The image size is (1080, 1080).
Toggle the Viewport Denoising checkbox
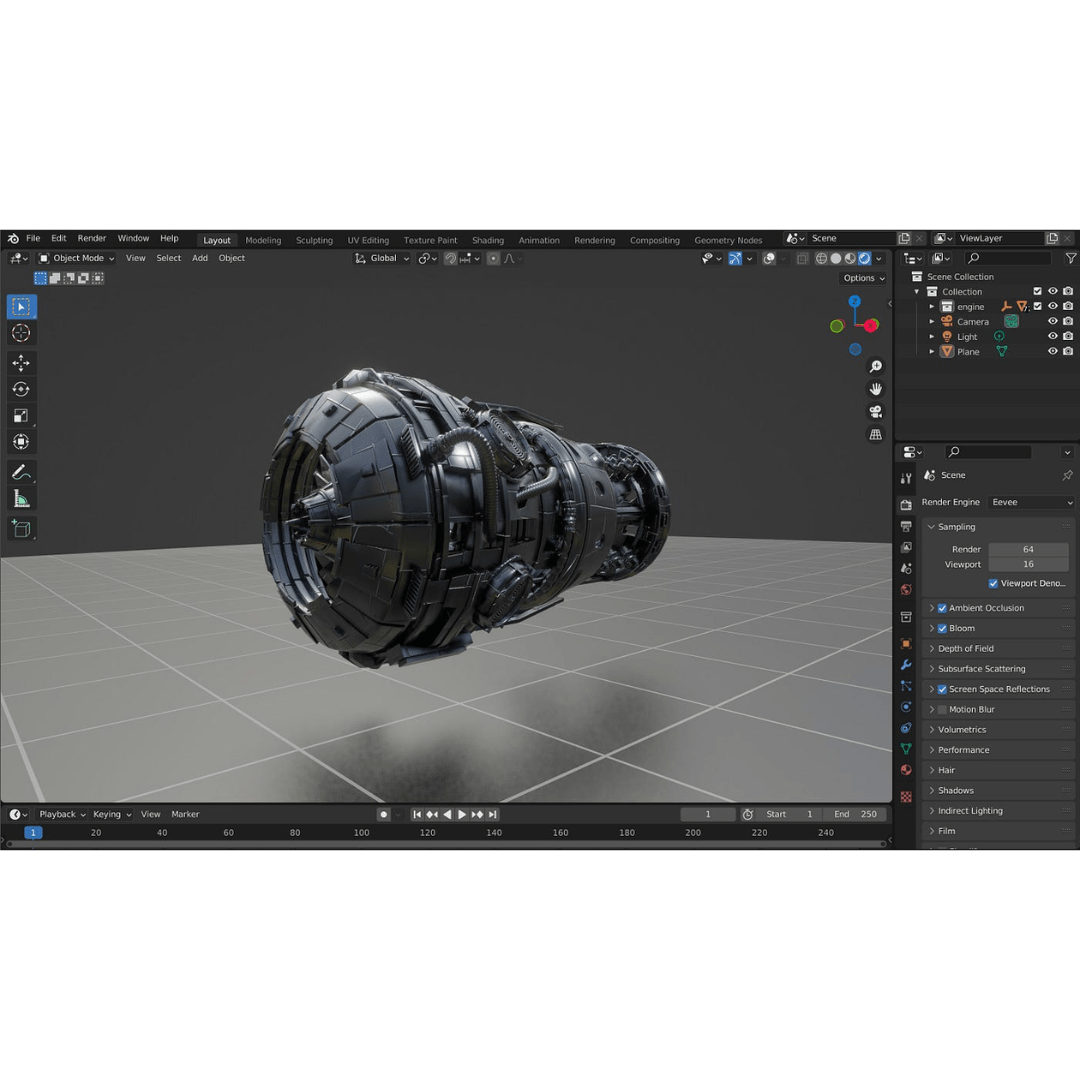tap(993, 583)
